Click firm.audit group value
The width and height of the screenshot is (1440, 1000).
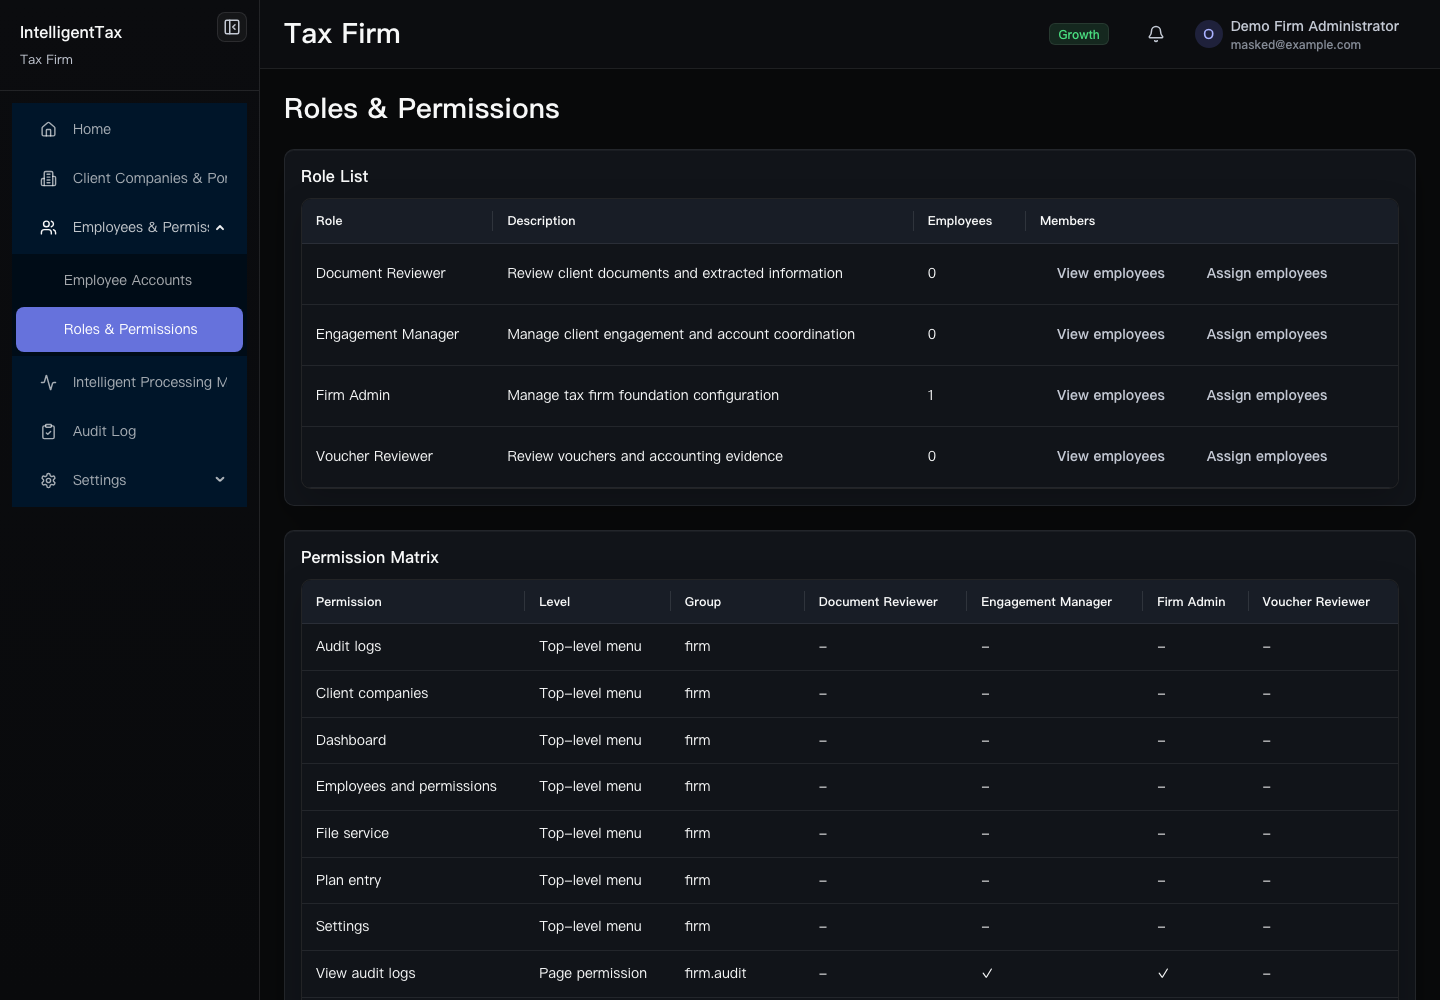click(x=715, y=973)
